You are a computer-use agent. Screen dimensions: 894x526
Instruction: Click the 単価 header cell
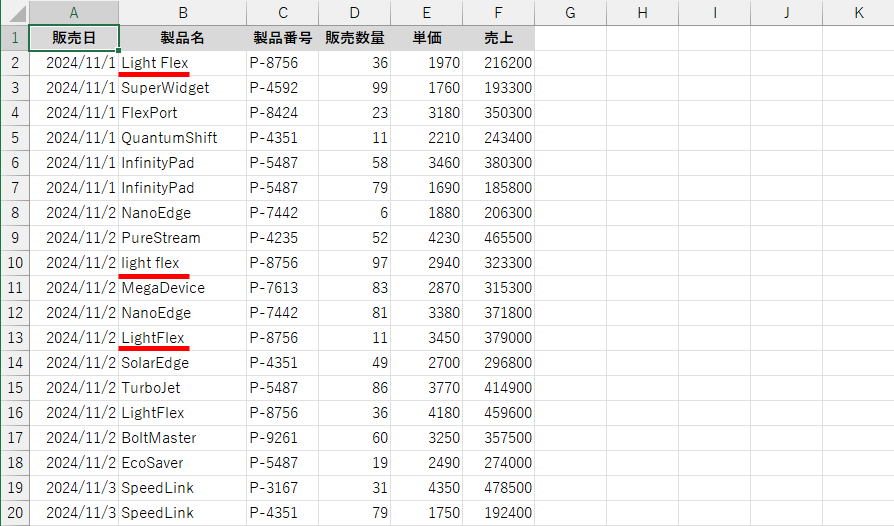pyautogui.click(x=426, y=38)
